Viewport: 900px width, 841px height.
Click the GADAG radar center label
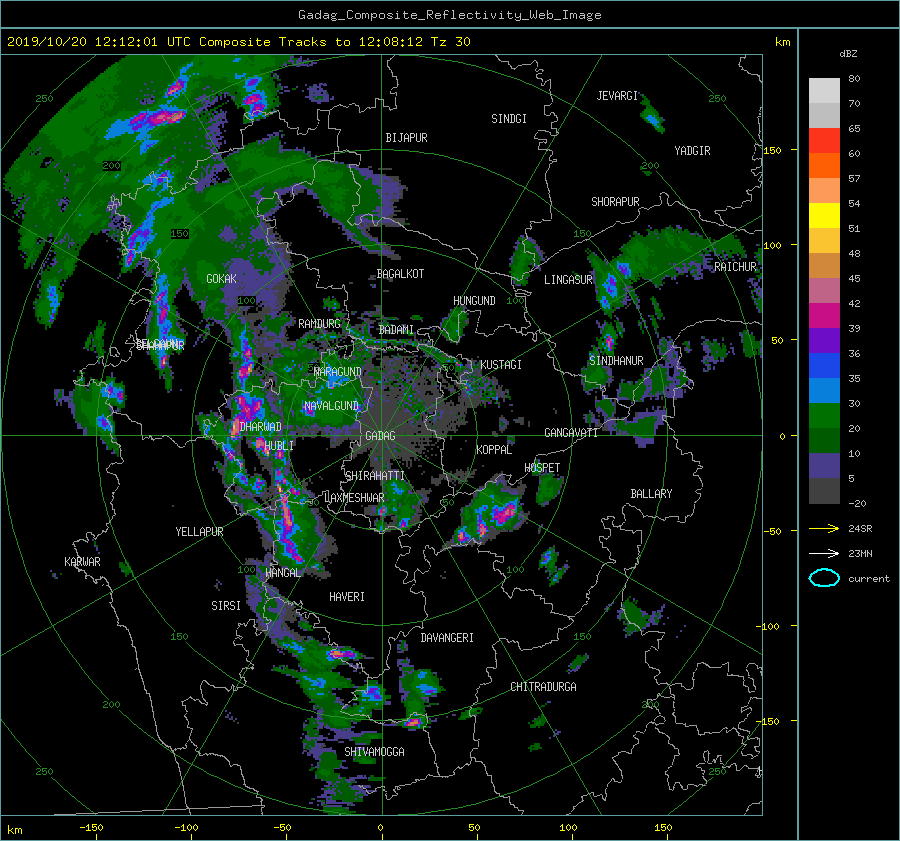pos(380,436)
